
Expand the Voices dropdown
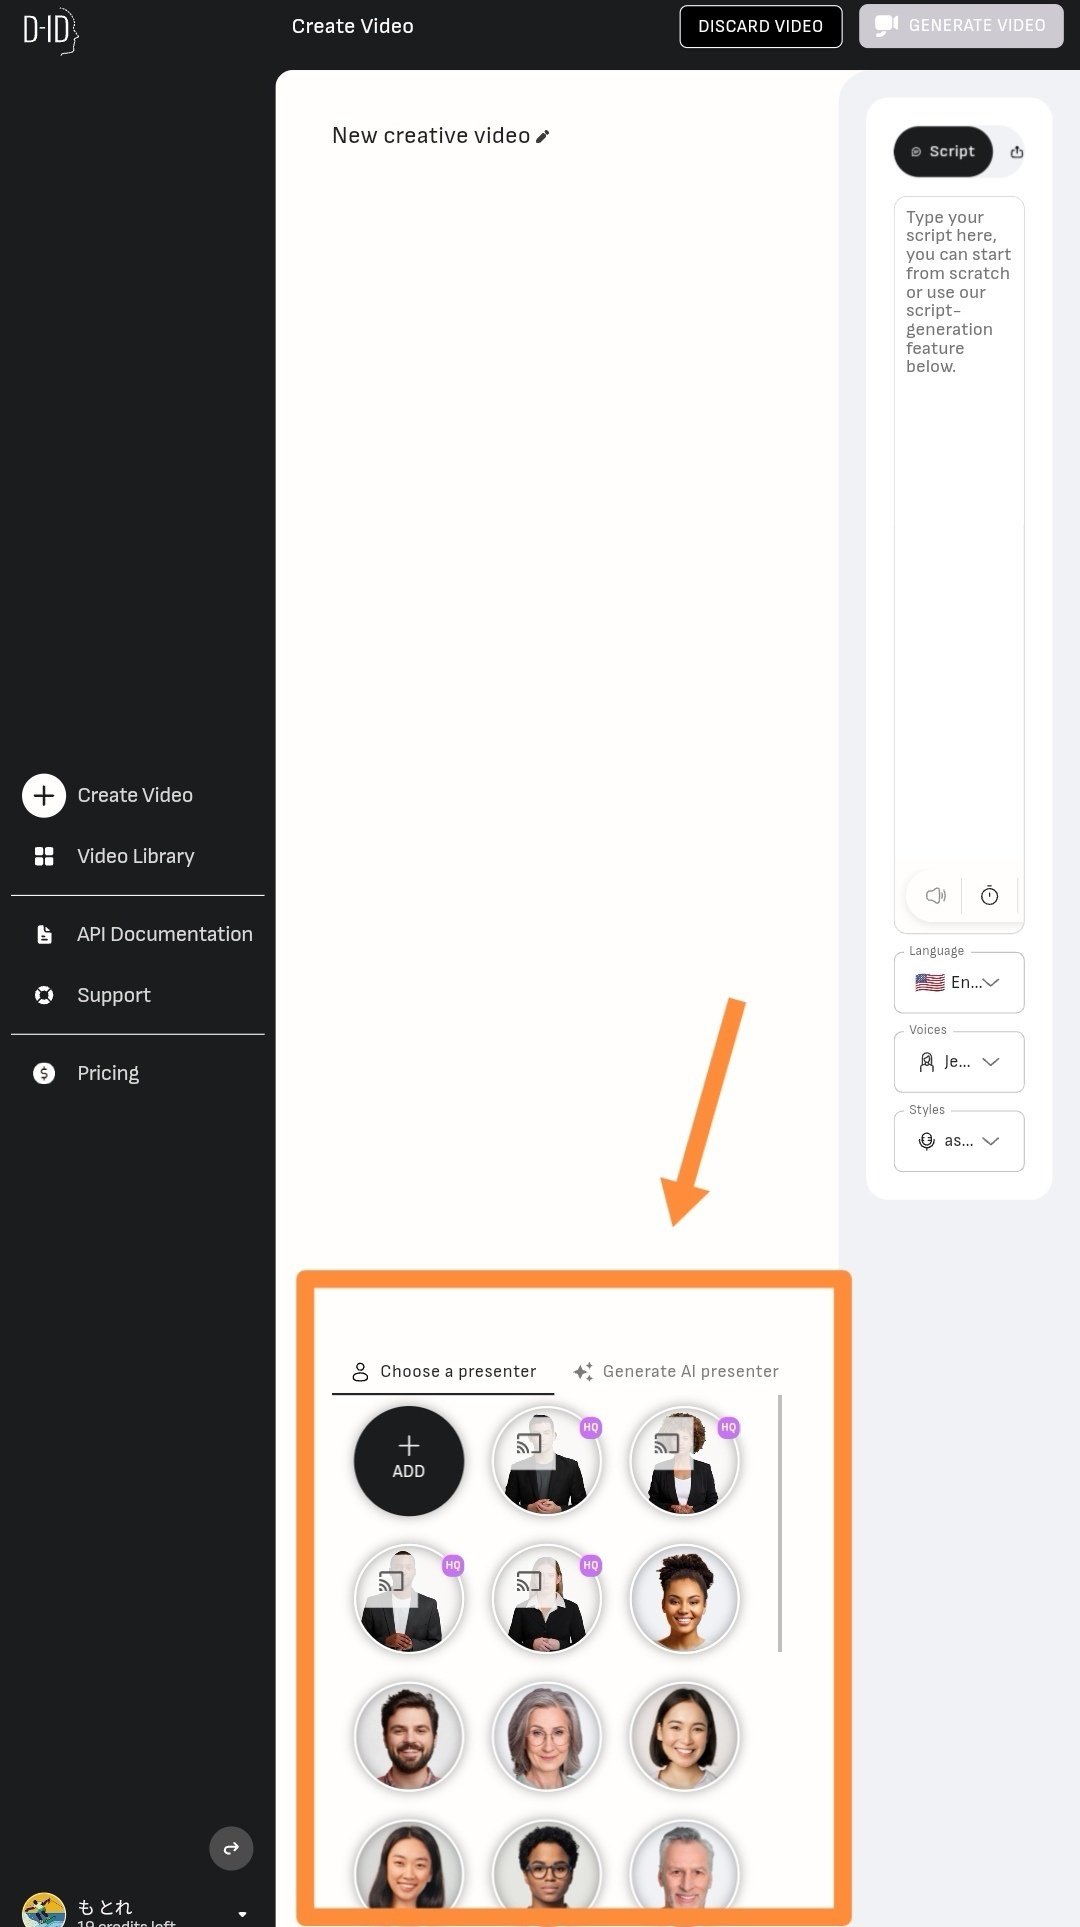point(959,1062)
